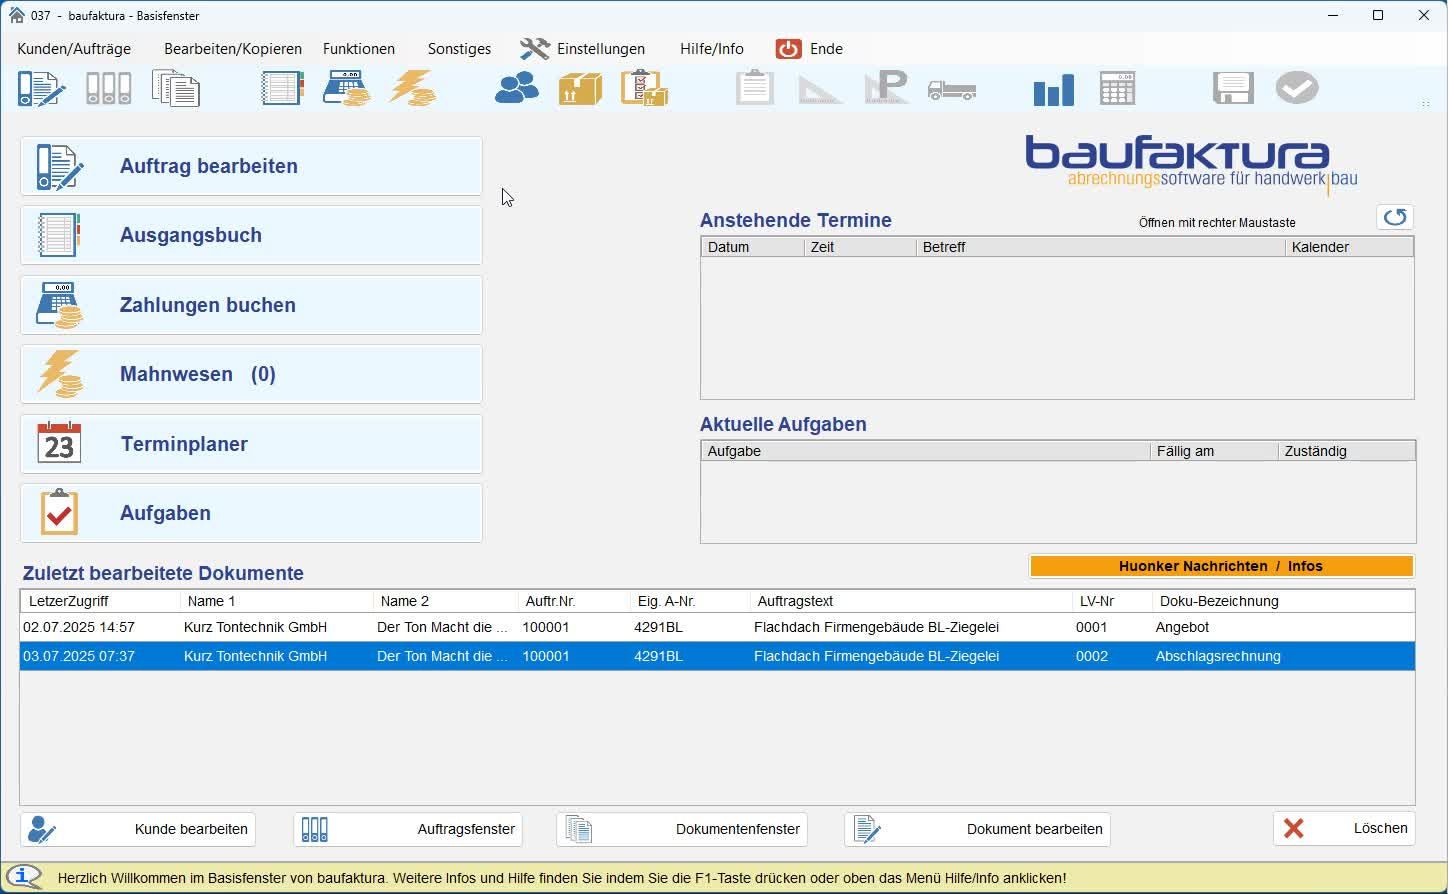Click the Löschen button
This screenshot has height=894, width=1448.
(x=1344, y=828)
